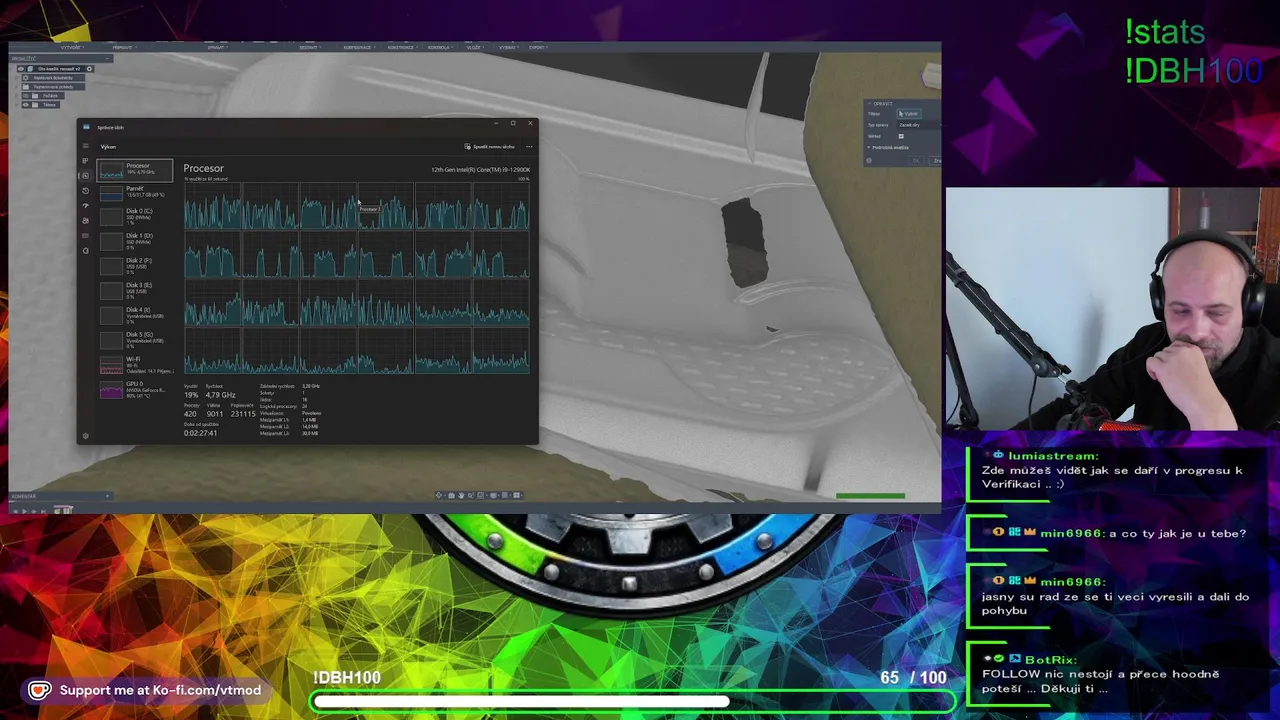Select the 'Tělesa' folder in browser tree
Image resolution: width=1280 pixels, height=720 pixels.
click(49, 105)
